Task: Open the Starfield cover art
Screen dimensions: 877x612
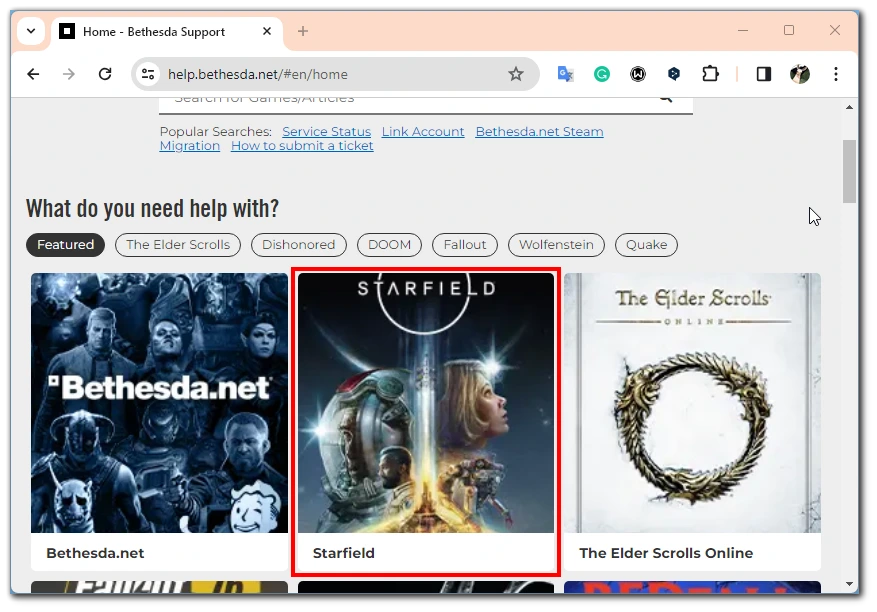Action: coord(426,403)
